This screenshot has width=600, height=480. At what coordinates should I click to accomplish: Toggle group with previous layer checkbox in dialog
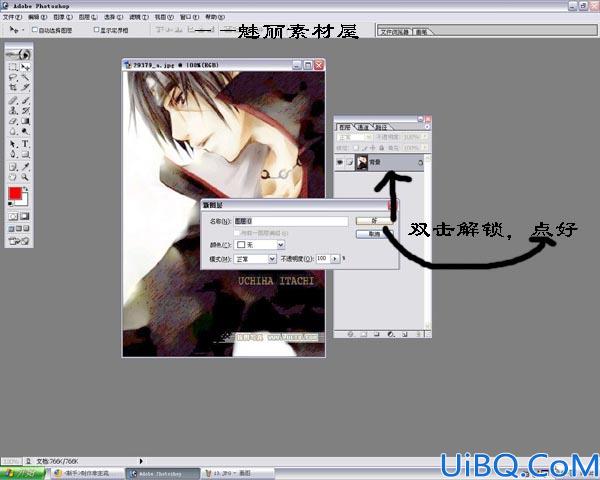coord(237,232)
